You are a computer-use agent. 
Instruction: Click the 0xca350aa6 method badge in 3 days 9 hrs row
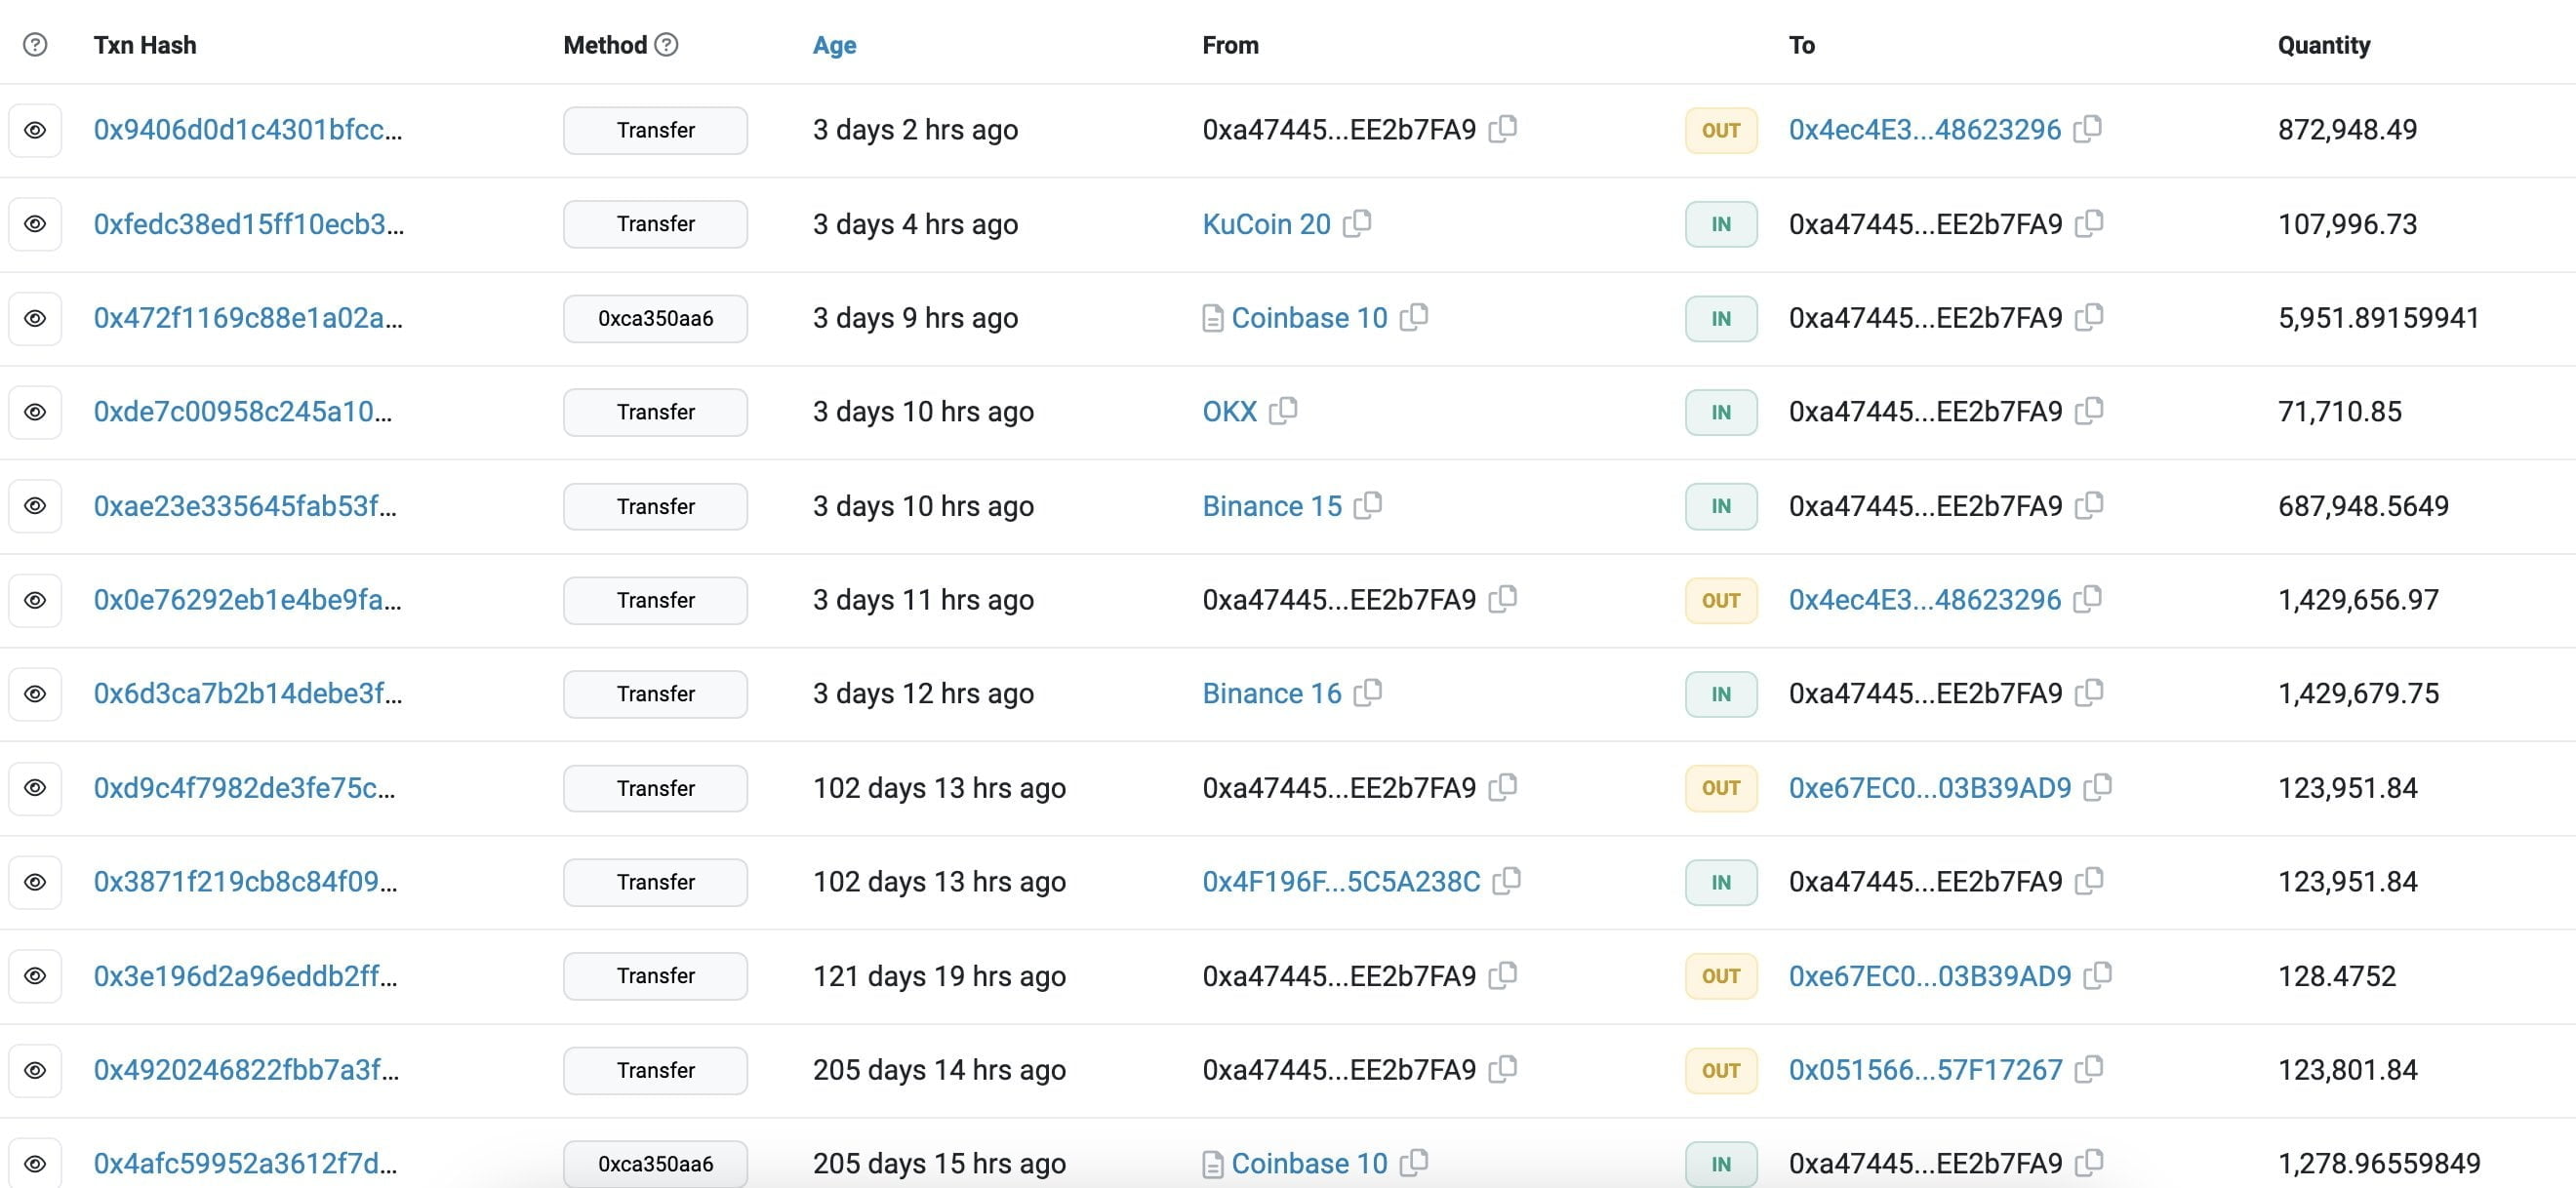tap(655, 318)
